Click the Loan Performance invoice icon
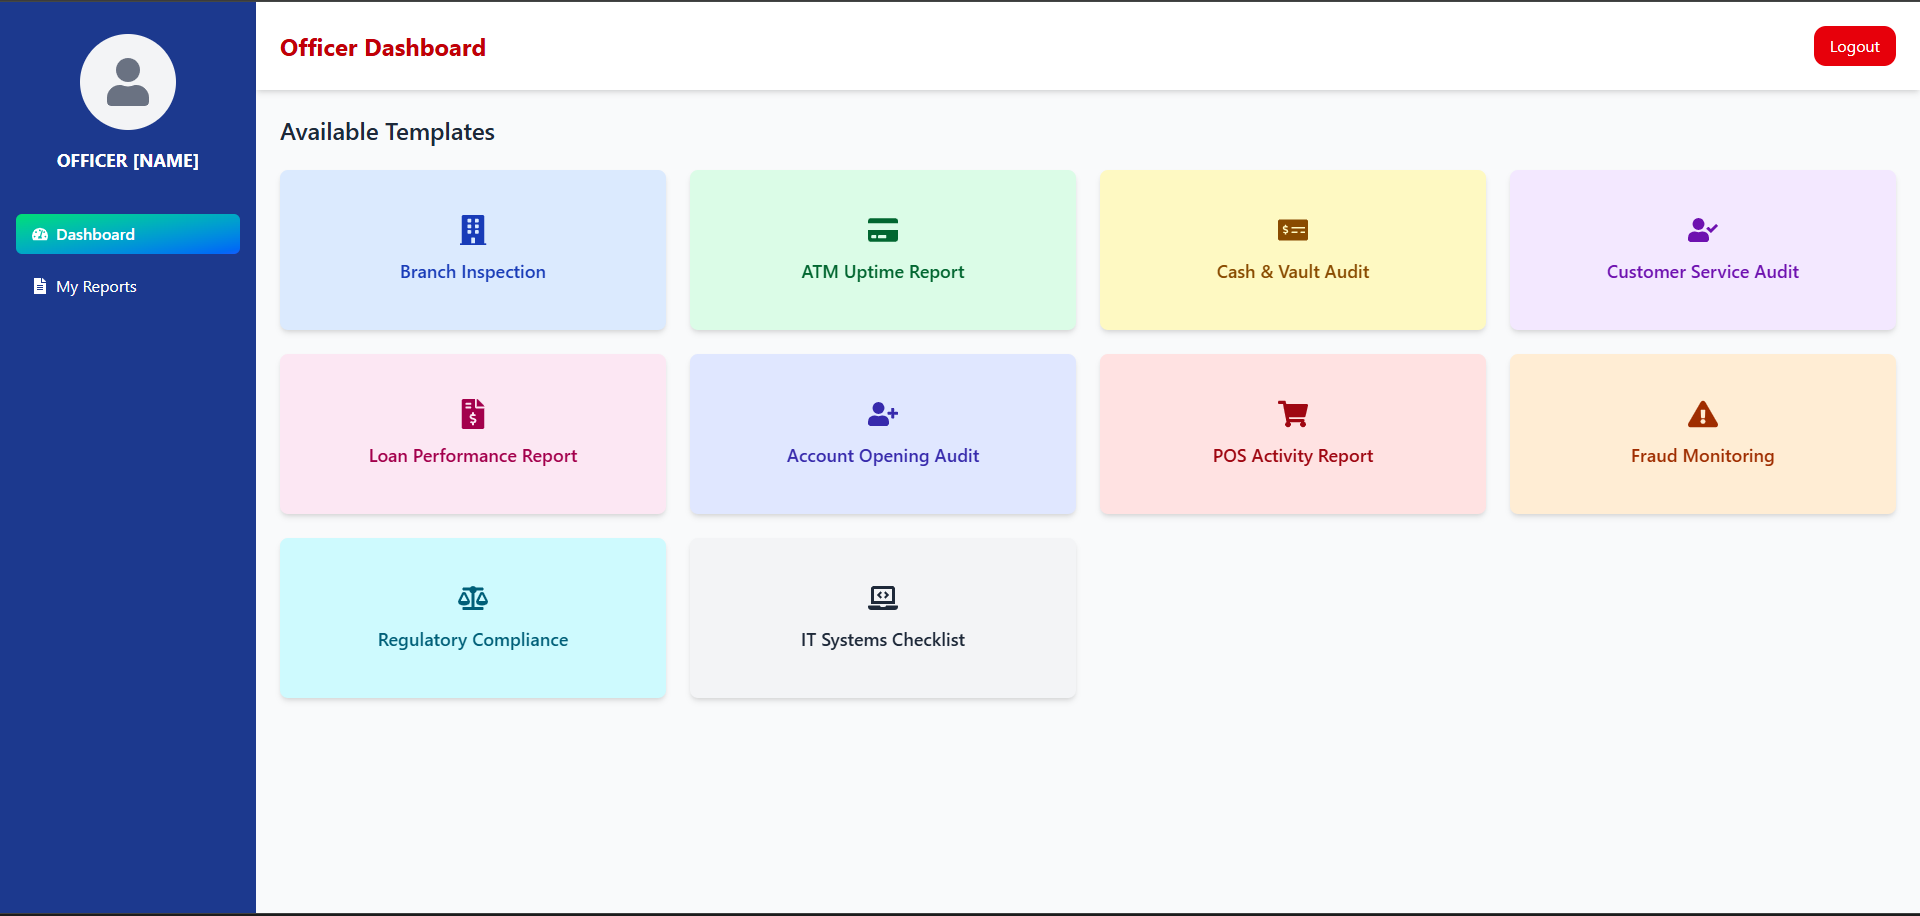1920x916 pixels. 473,414
